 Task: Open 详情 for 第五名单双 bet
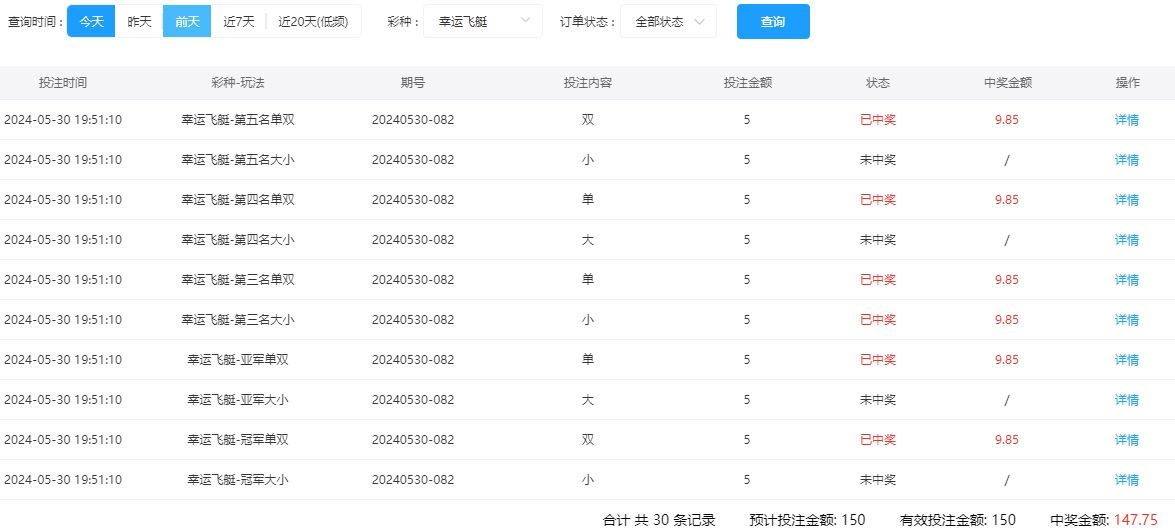pos(1126,120)
